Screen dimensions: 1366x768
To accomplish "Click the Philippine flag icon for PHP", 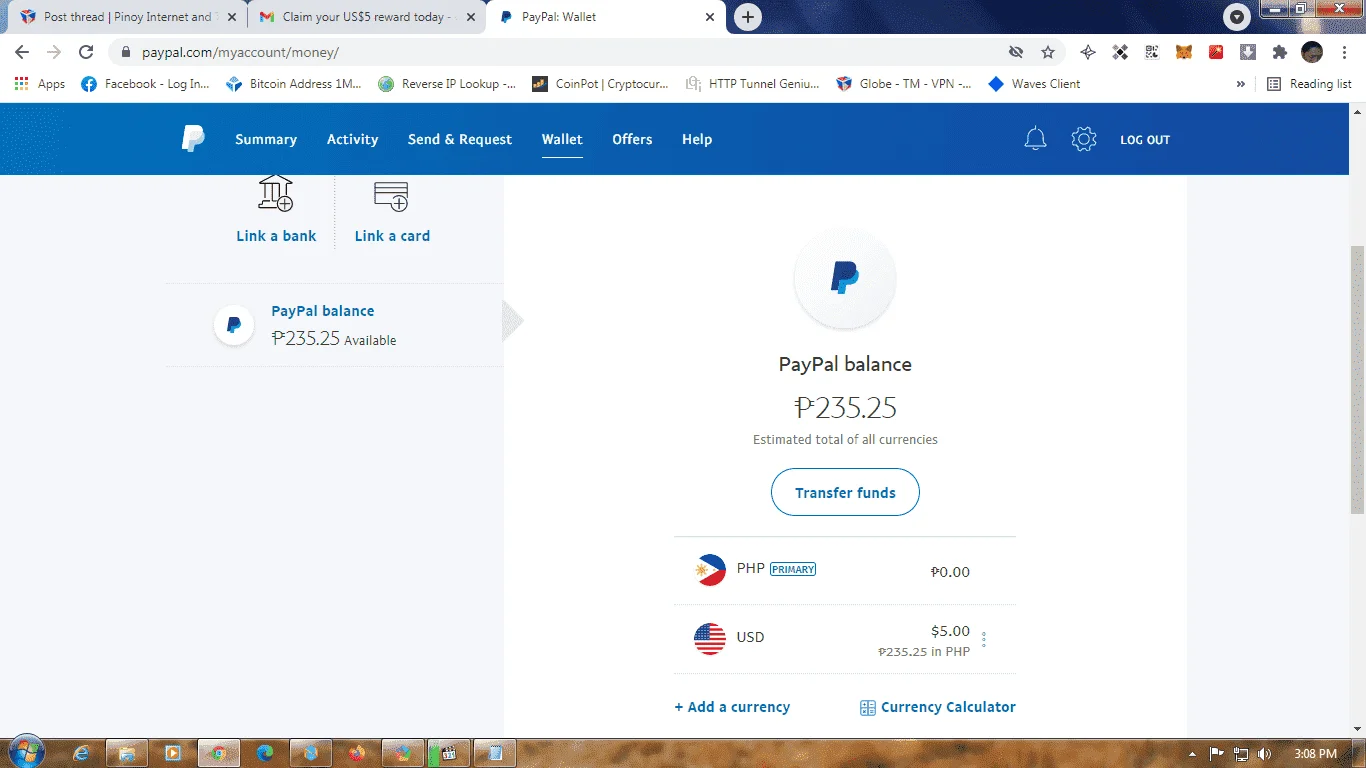I will pyautogui.click(x=710, y=570).
